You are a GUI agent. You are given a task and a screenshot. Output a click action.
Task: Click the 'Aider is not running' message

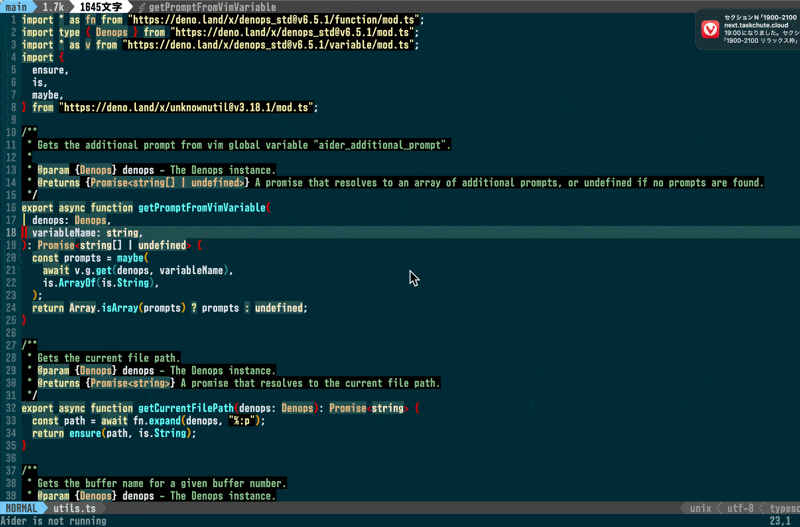pyautogui.click(x=54, y=521)
